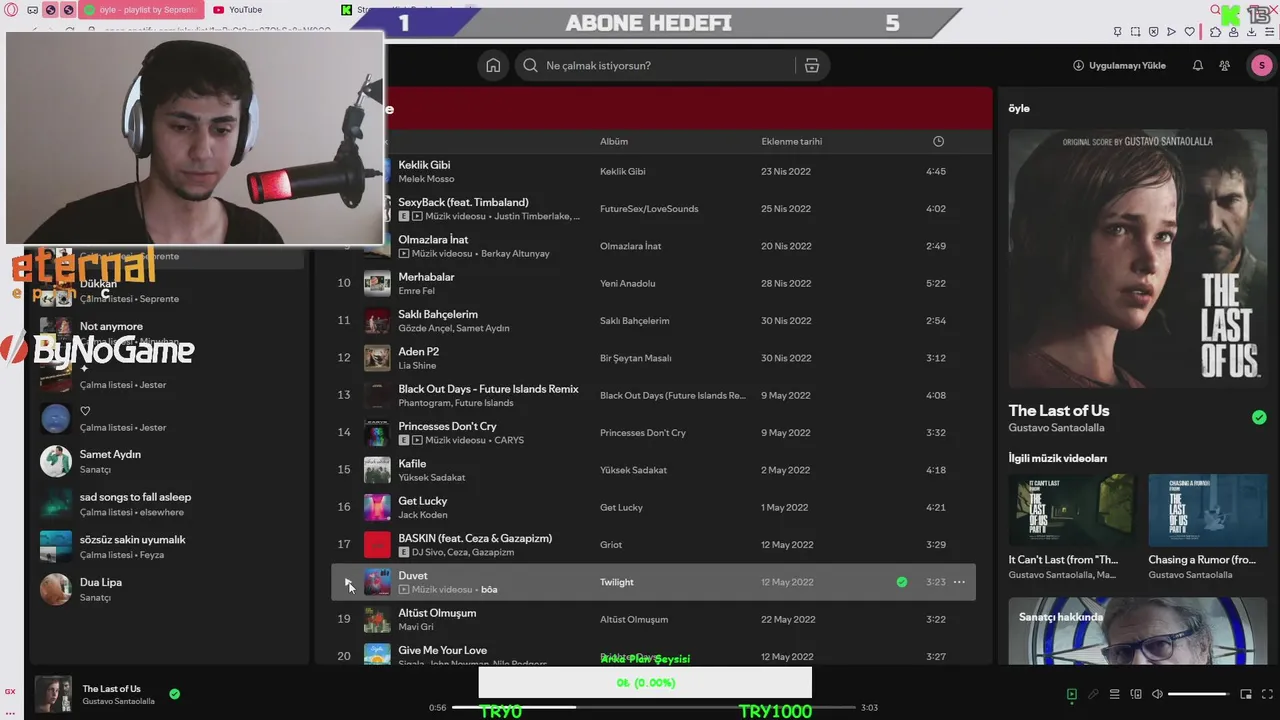Viewport: 1280px width, 720px height.
Task: Open the Browse icon in search bar
Action: 811,66
